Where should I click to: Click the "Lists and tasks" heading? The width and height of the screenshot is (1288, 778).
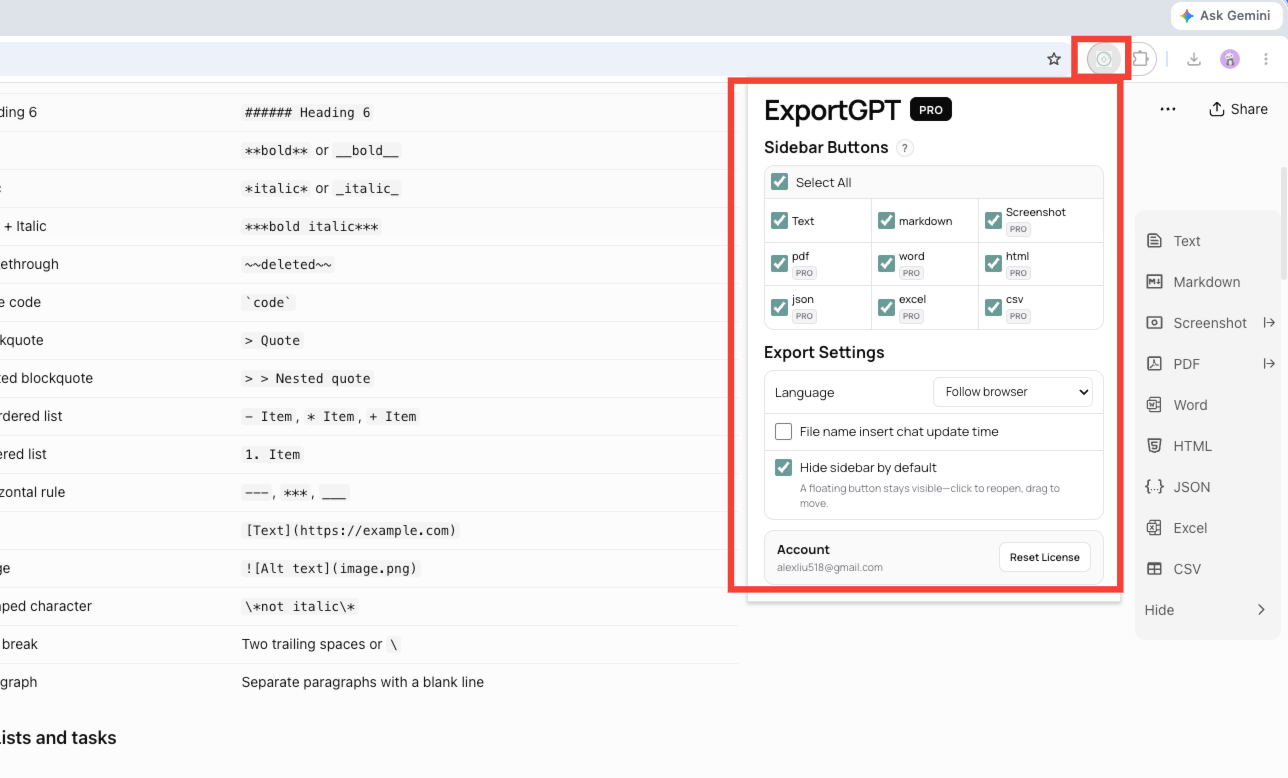point(58,738)
